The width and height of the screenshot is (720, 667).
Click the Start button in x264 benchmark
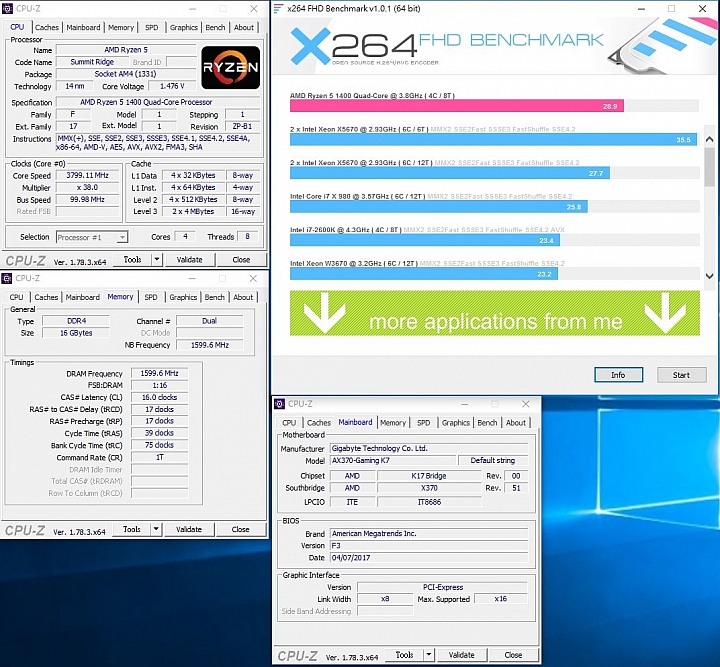coord(681,375)
